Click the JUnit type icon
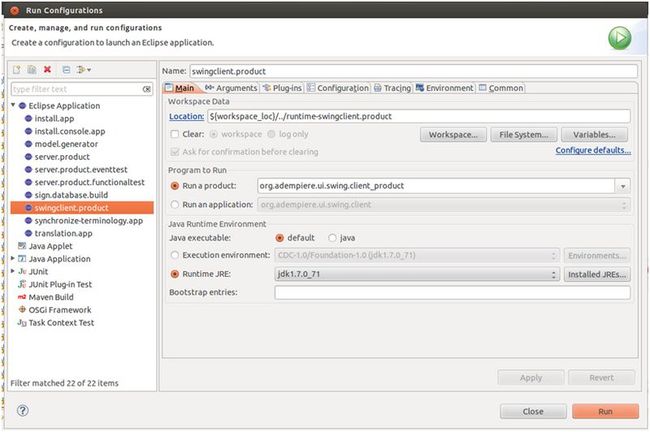650x432 pixels. (22, 271)
